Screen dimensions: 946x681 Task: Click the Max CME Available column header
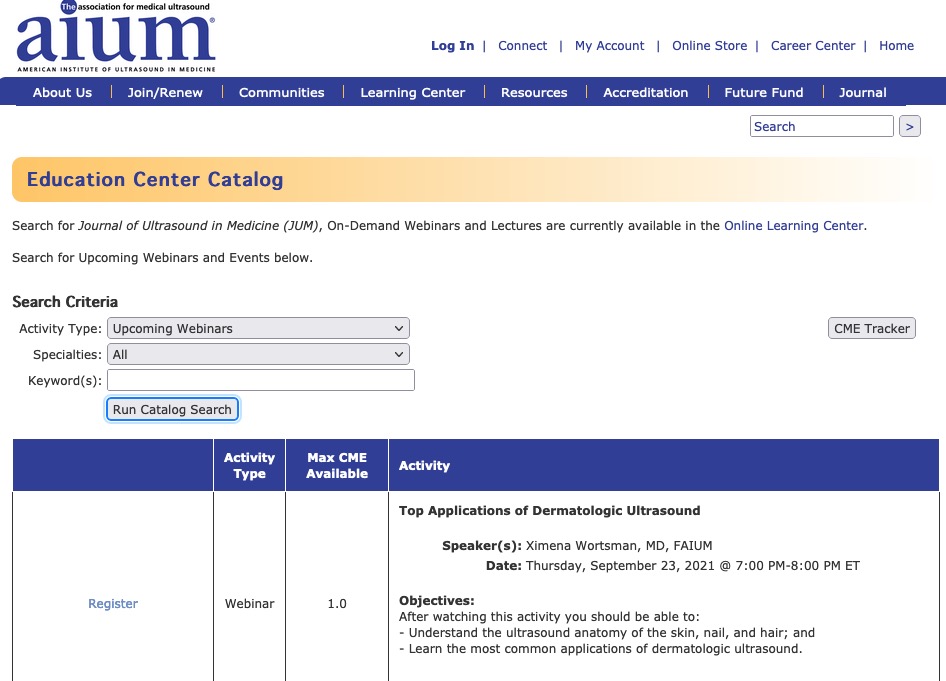point(337,465)
